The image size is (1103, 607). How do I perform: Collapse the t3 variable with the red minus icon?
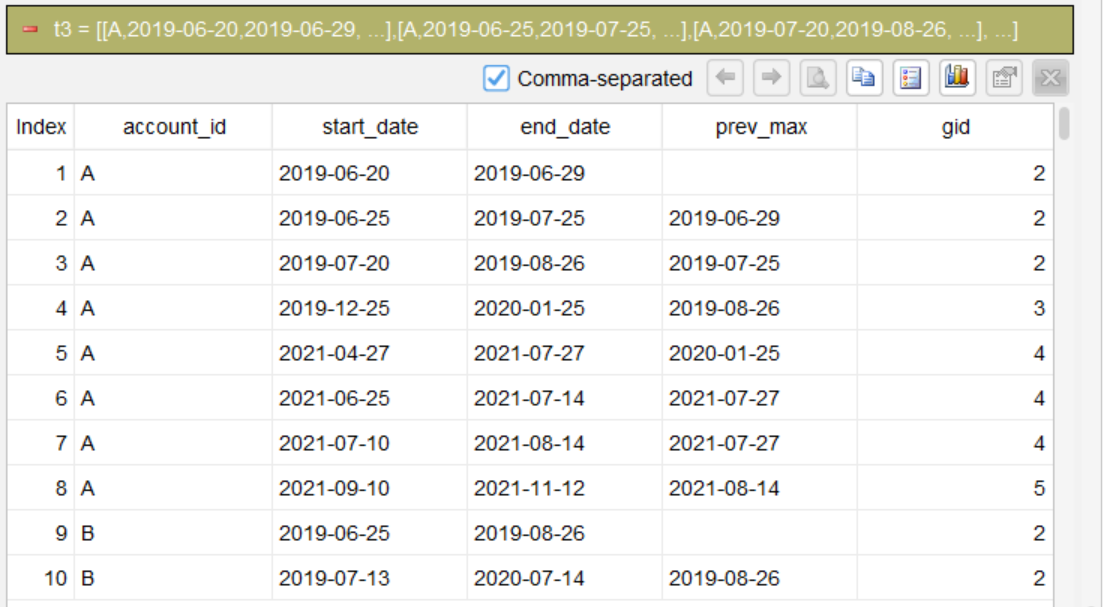(x=30, y=30)
